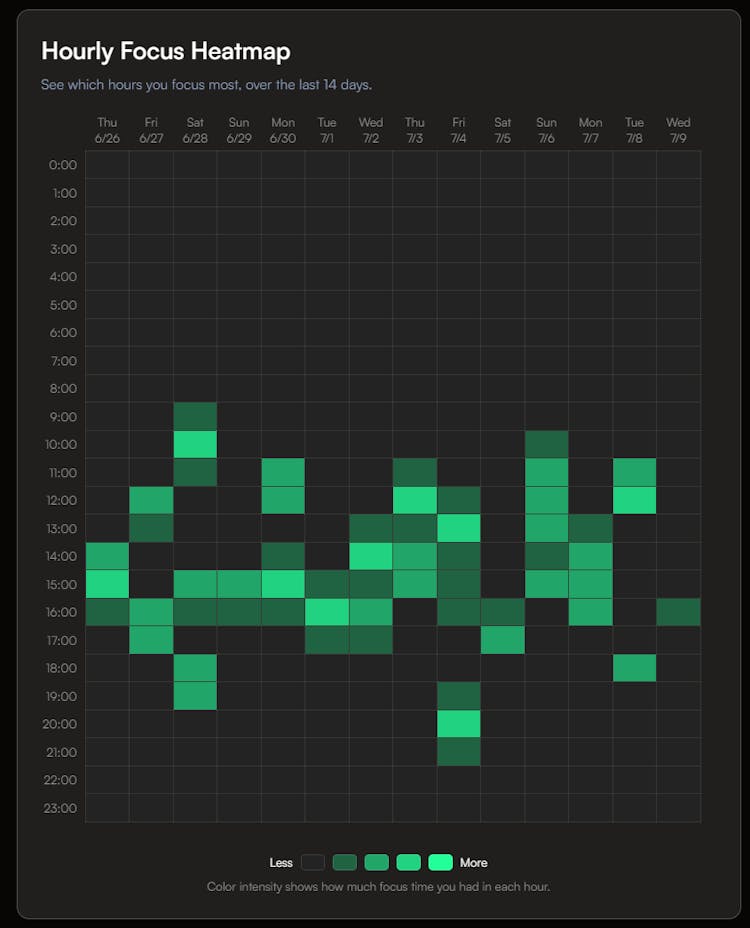Select the middle medium-green legend swatch
Screen dimensions: 750x928
coord(376,862)
